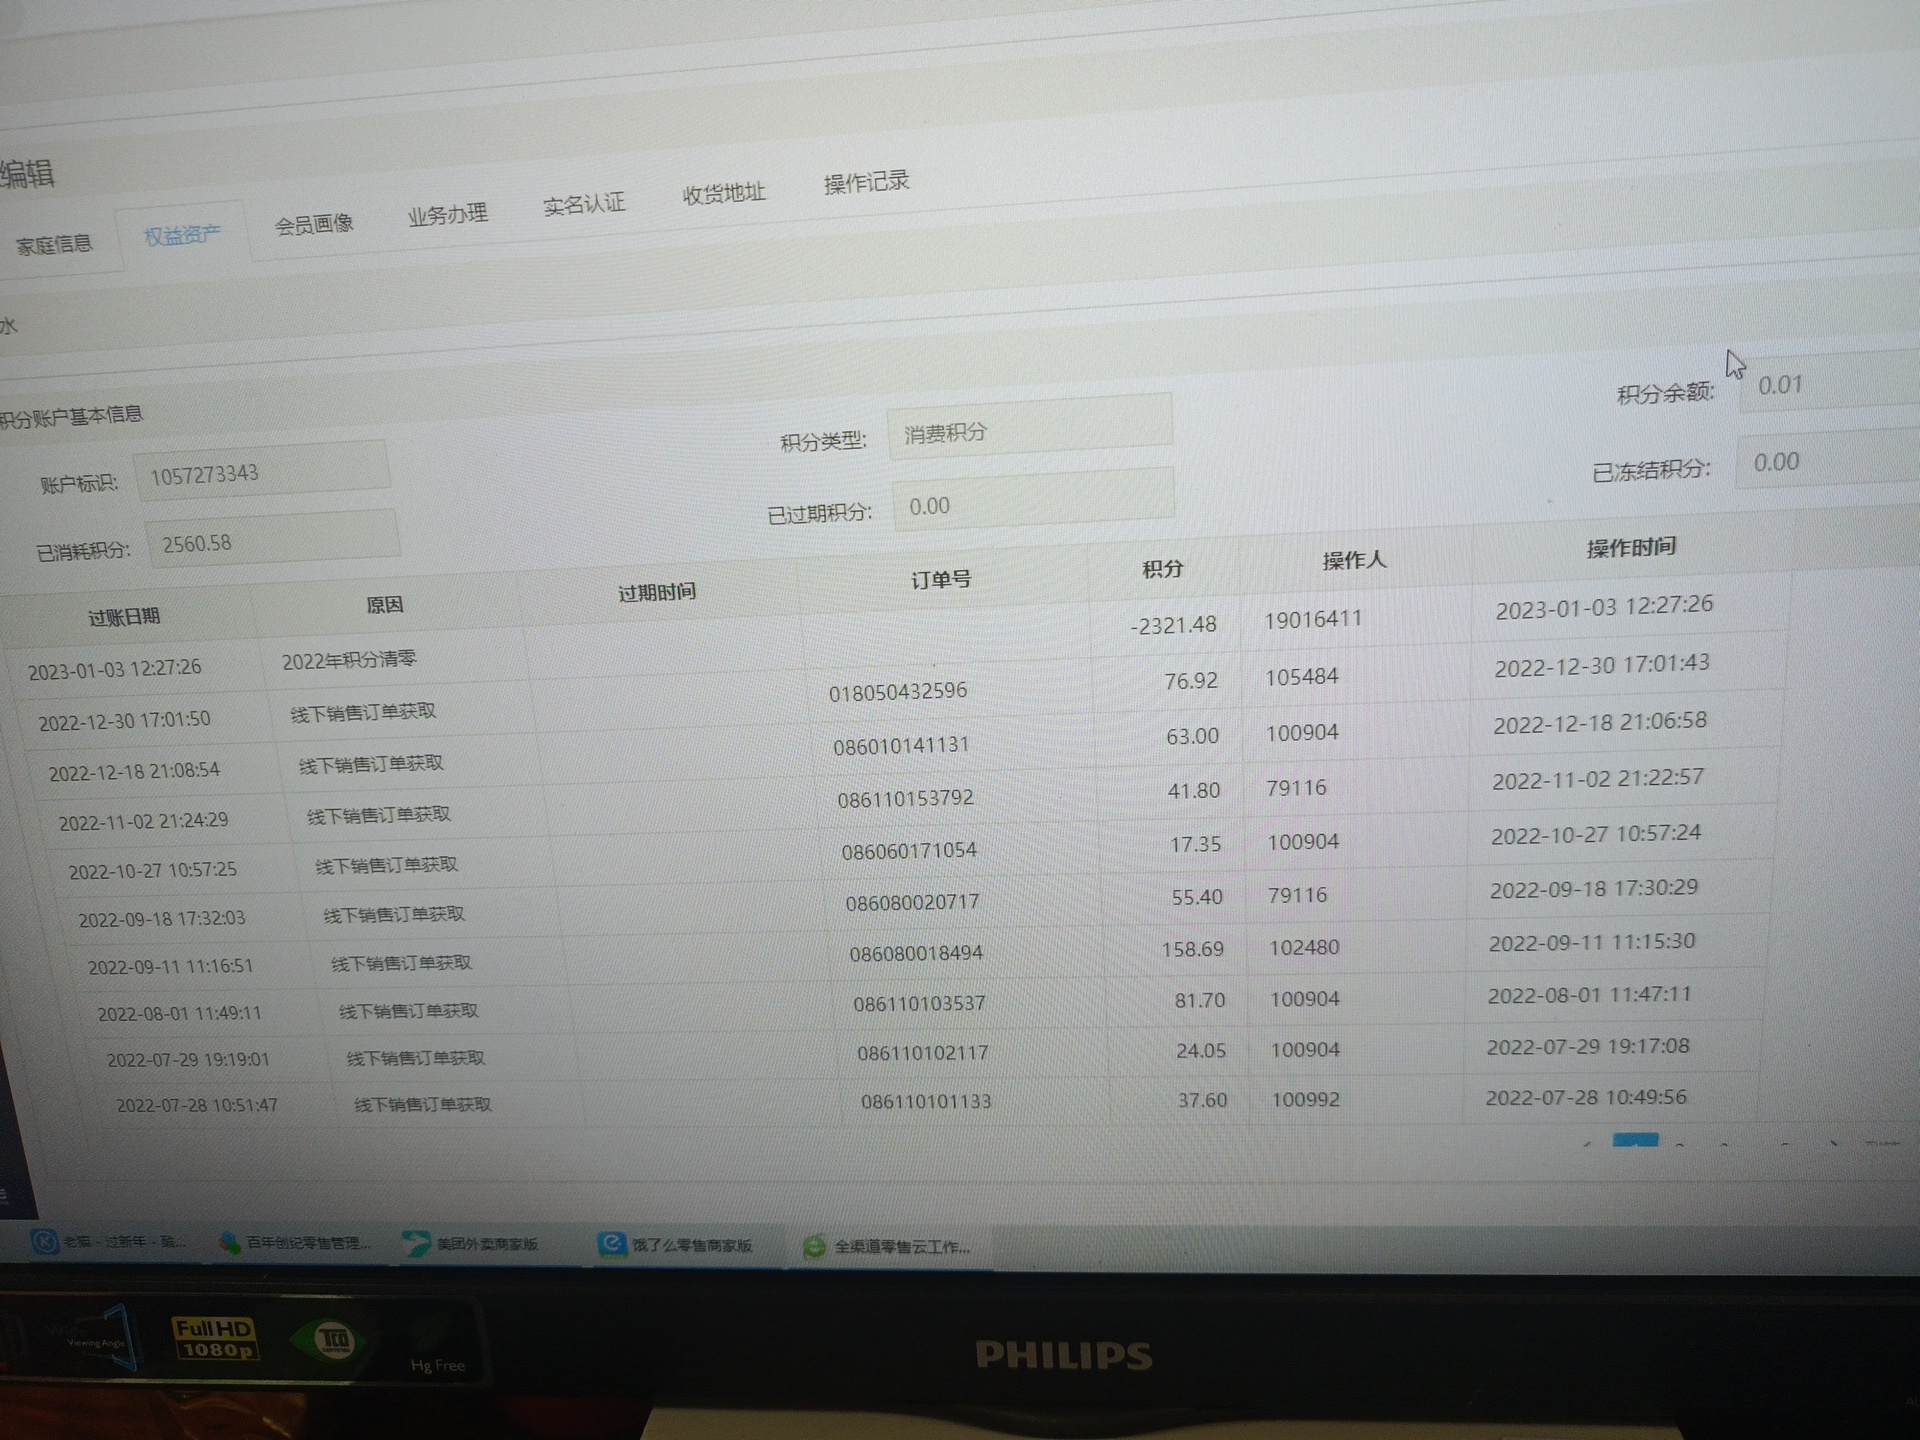Click the 账户标识 field showing 1057273343
Viewport: 1920px width, 1440px height.
tap(260, 472)
